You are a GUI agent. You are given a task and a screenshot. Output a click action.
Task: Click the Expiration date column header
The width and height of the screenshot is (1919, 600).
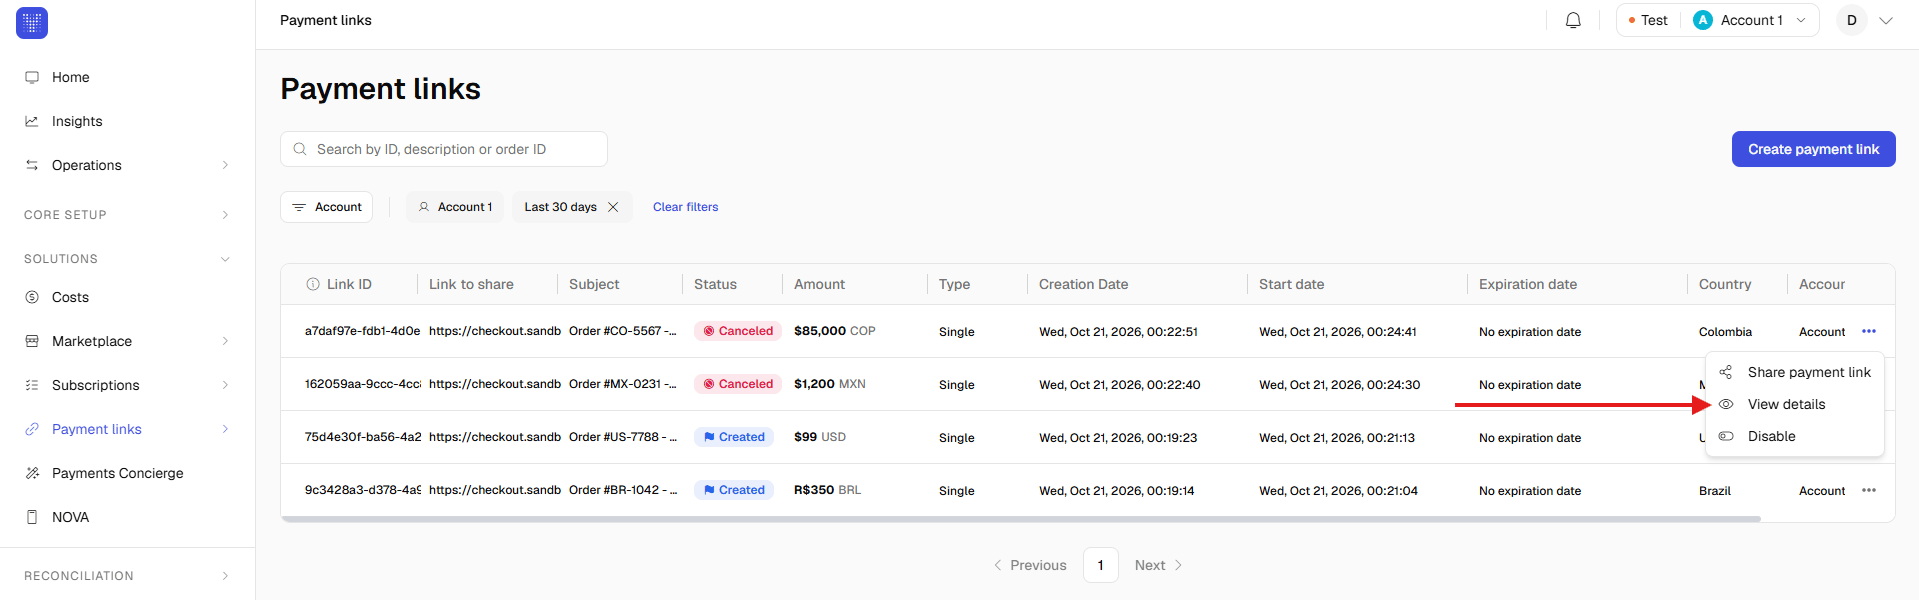pos(1528,284)
